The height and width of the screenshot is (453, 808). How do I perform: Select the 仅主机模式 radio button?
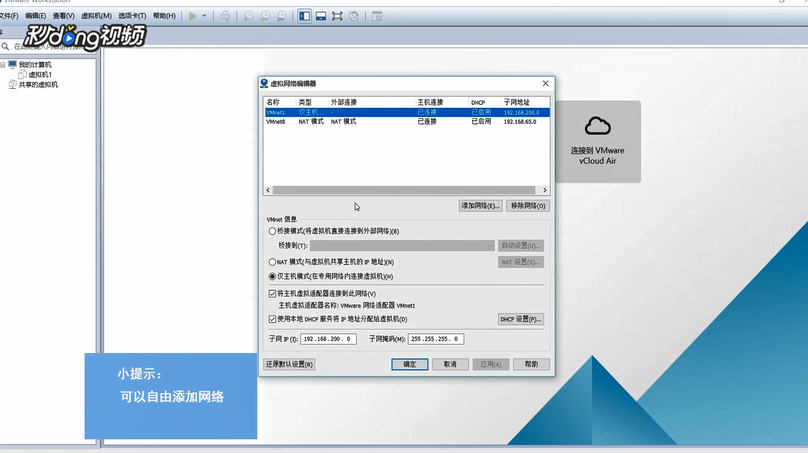pyautogui.click(x=272, y=277)
